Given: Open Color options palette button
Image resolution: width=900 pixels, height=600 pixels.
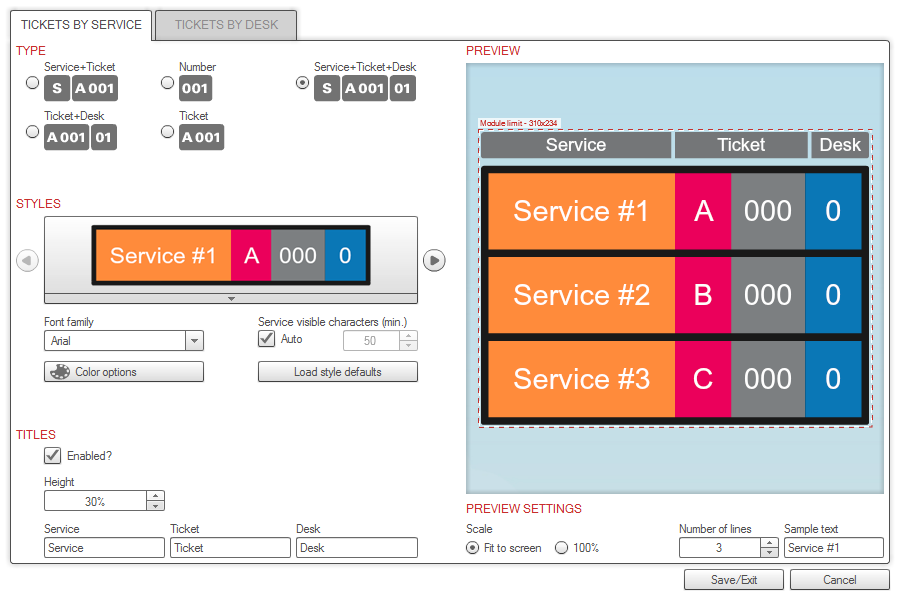Looking at the screenshot, I should [x=124, y=371].
